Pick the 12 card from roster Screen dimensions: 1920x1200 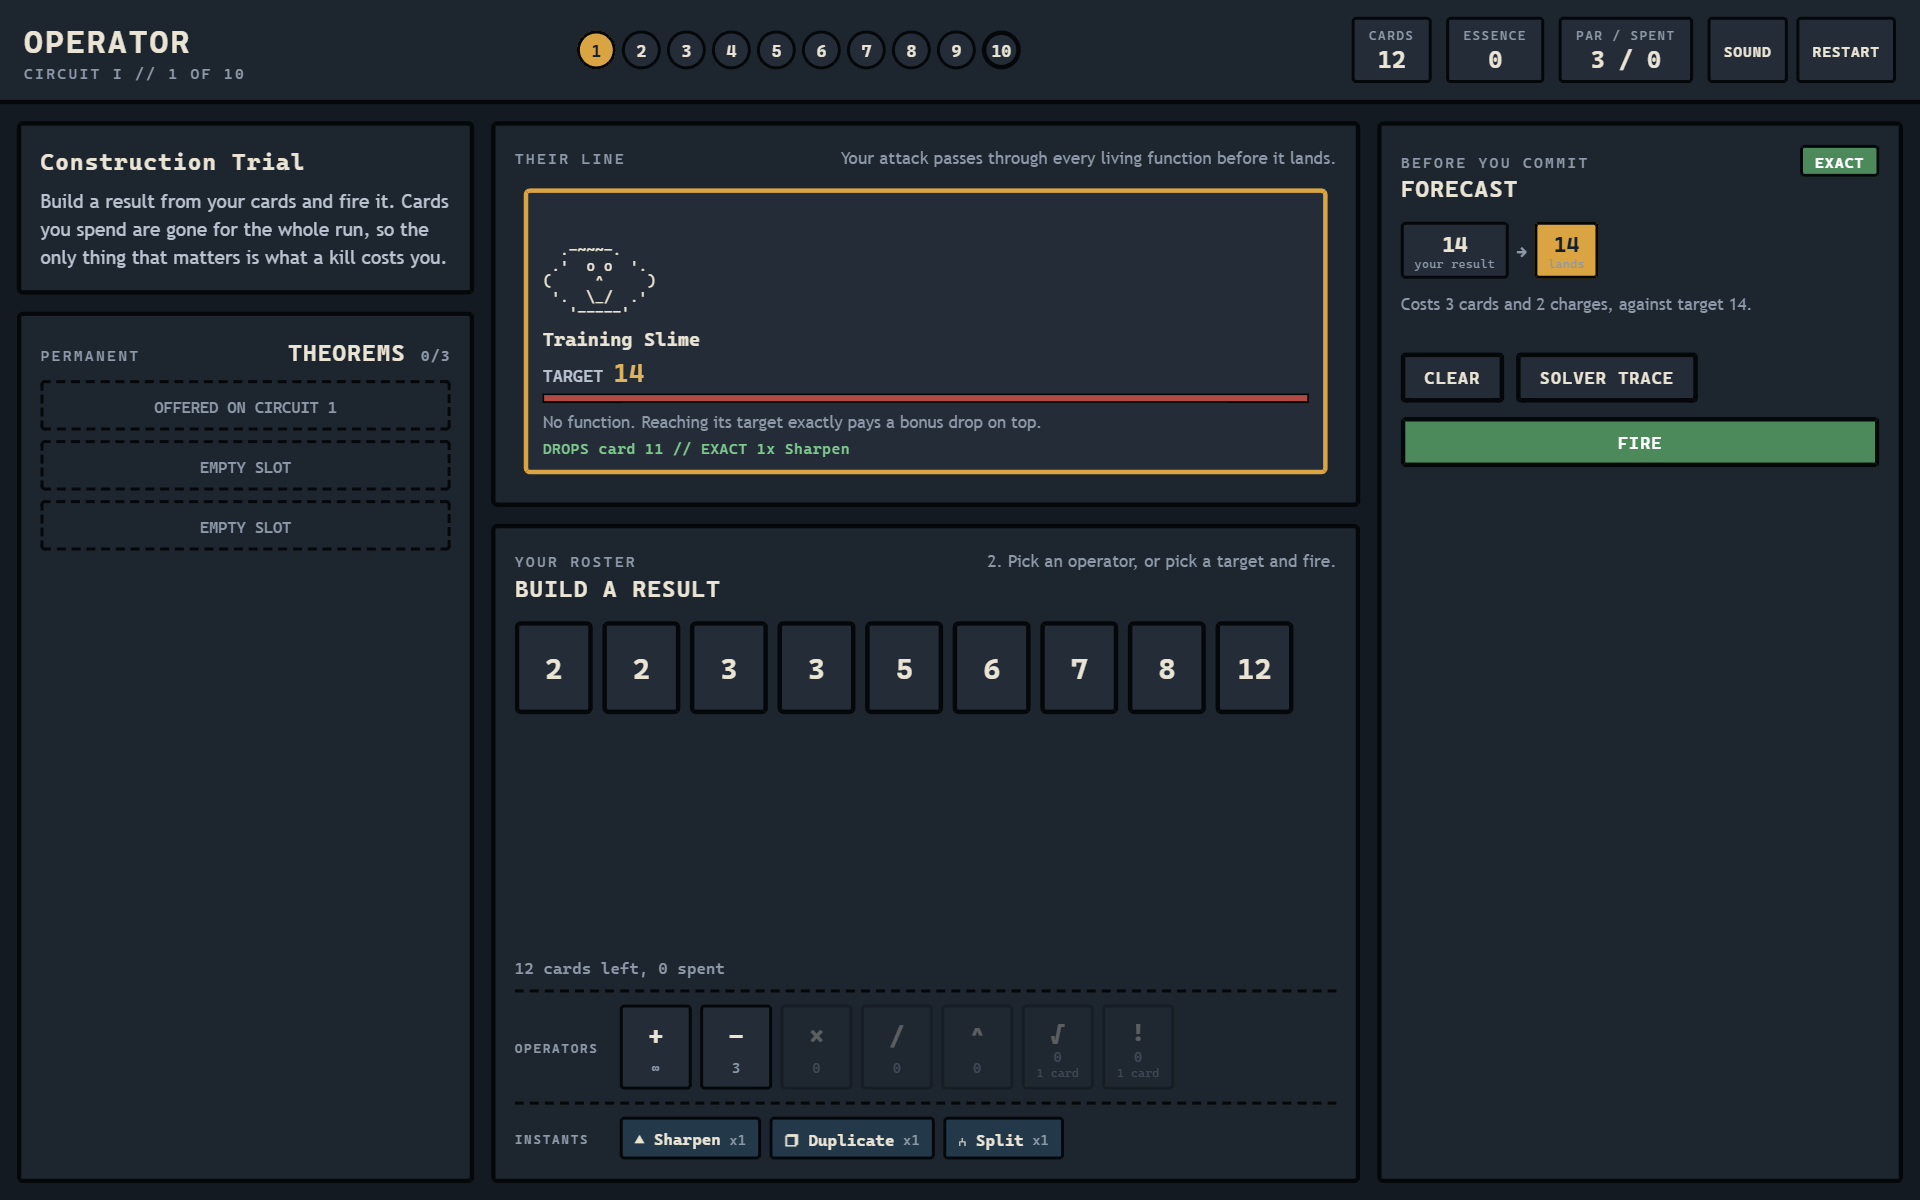(1254, 668)
